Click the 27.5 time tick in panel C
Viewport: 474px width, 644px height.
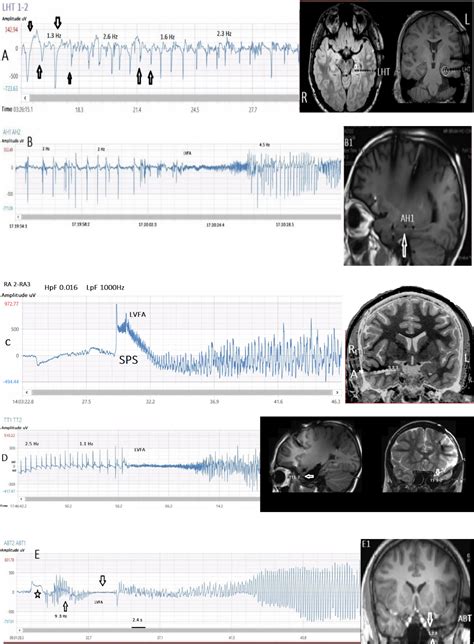[87, 402]
